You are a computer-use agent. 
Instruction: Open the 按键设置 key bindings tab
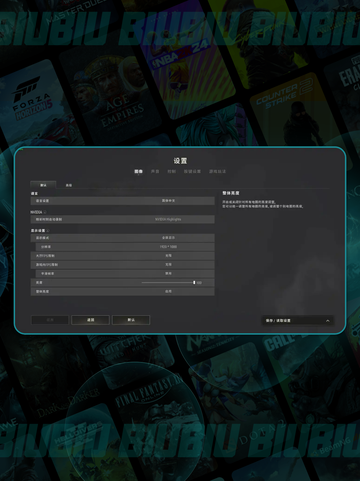click(x=192, y=171)
